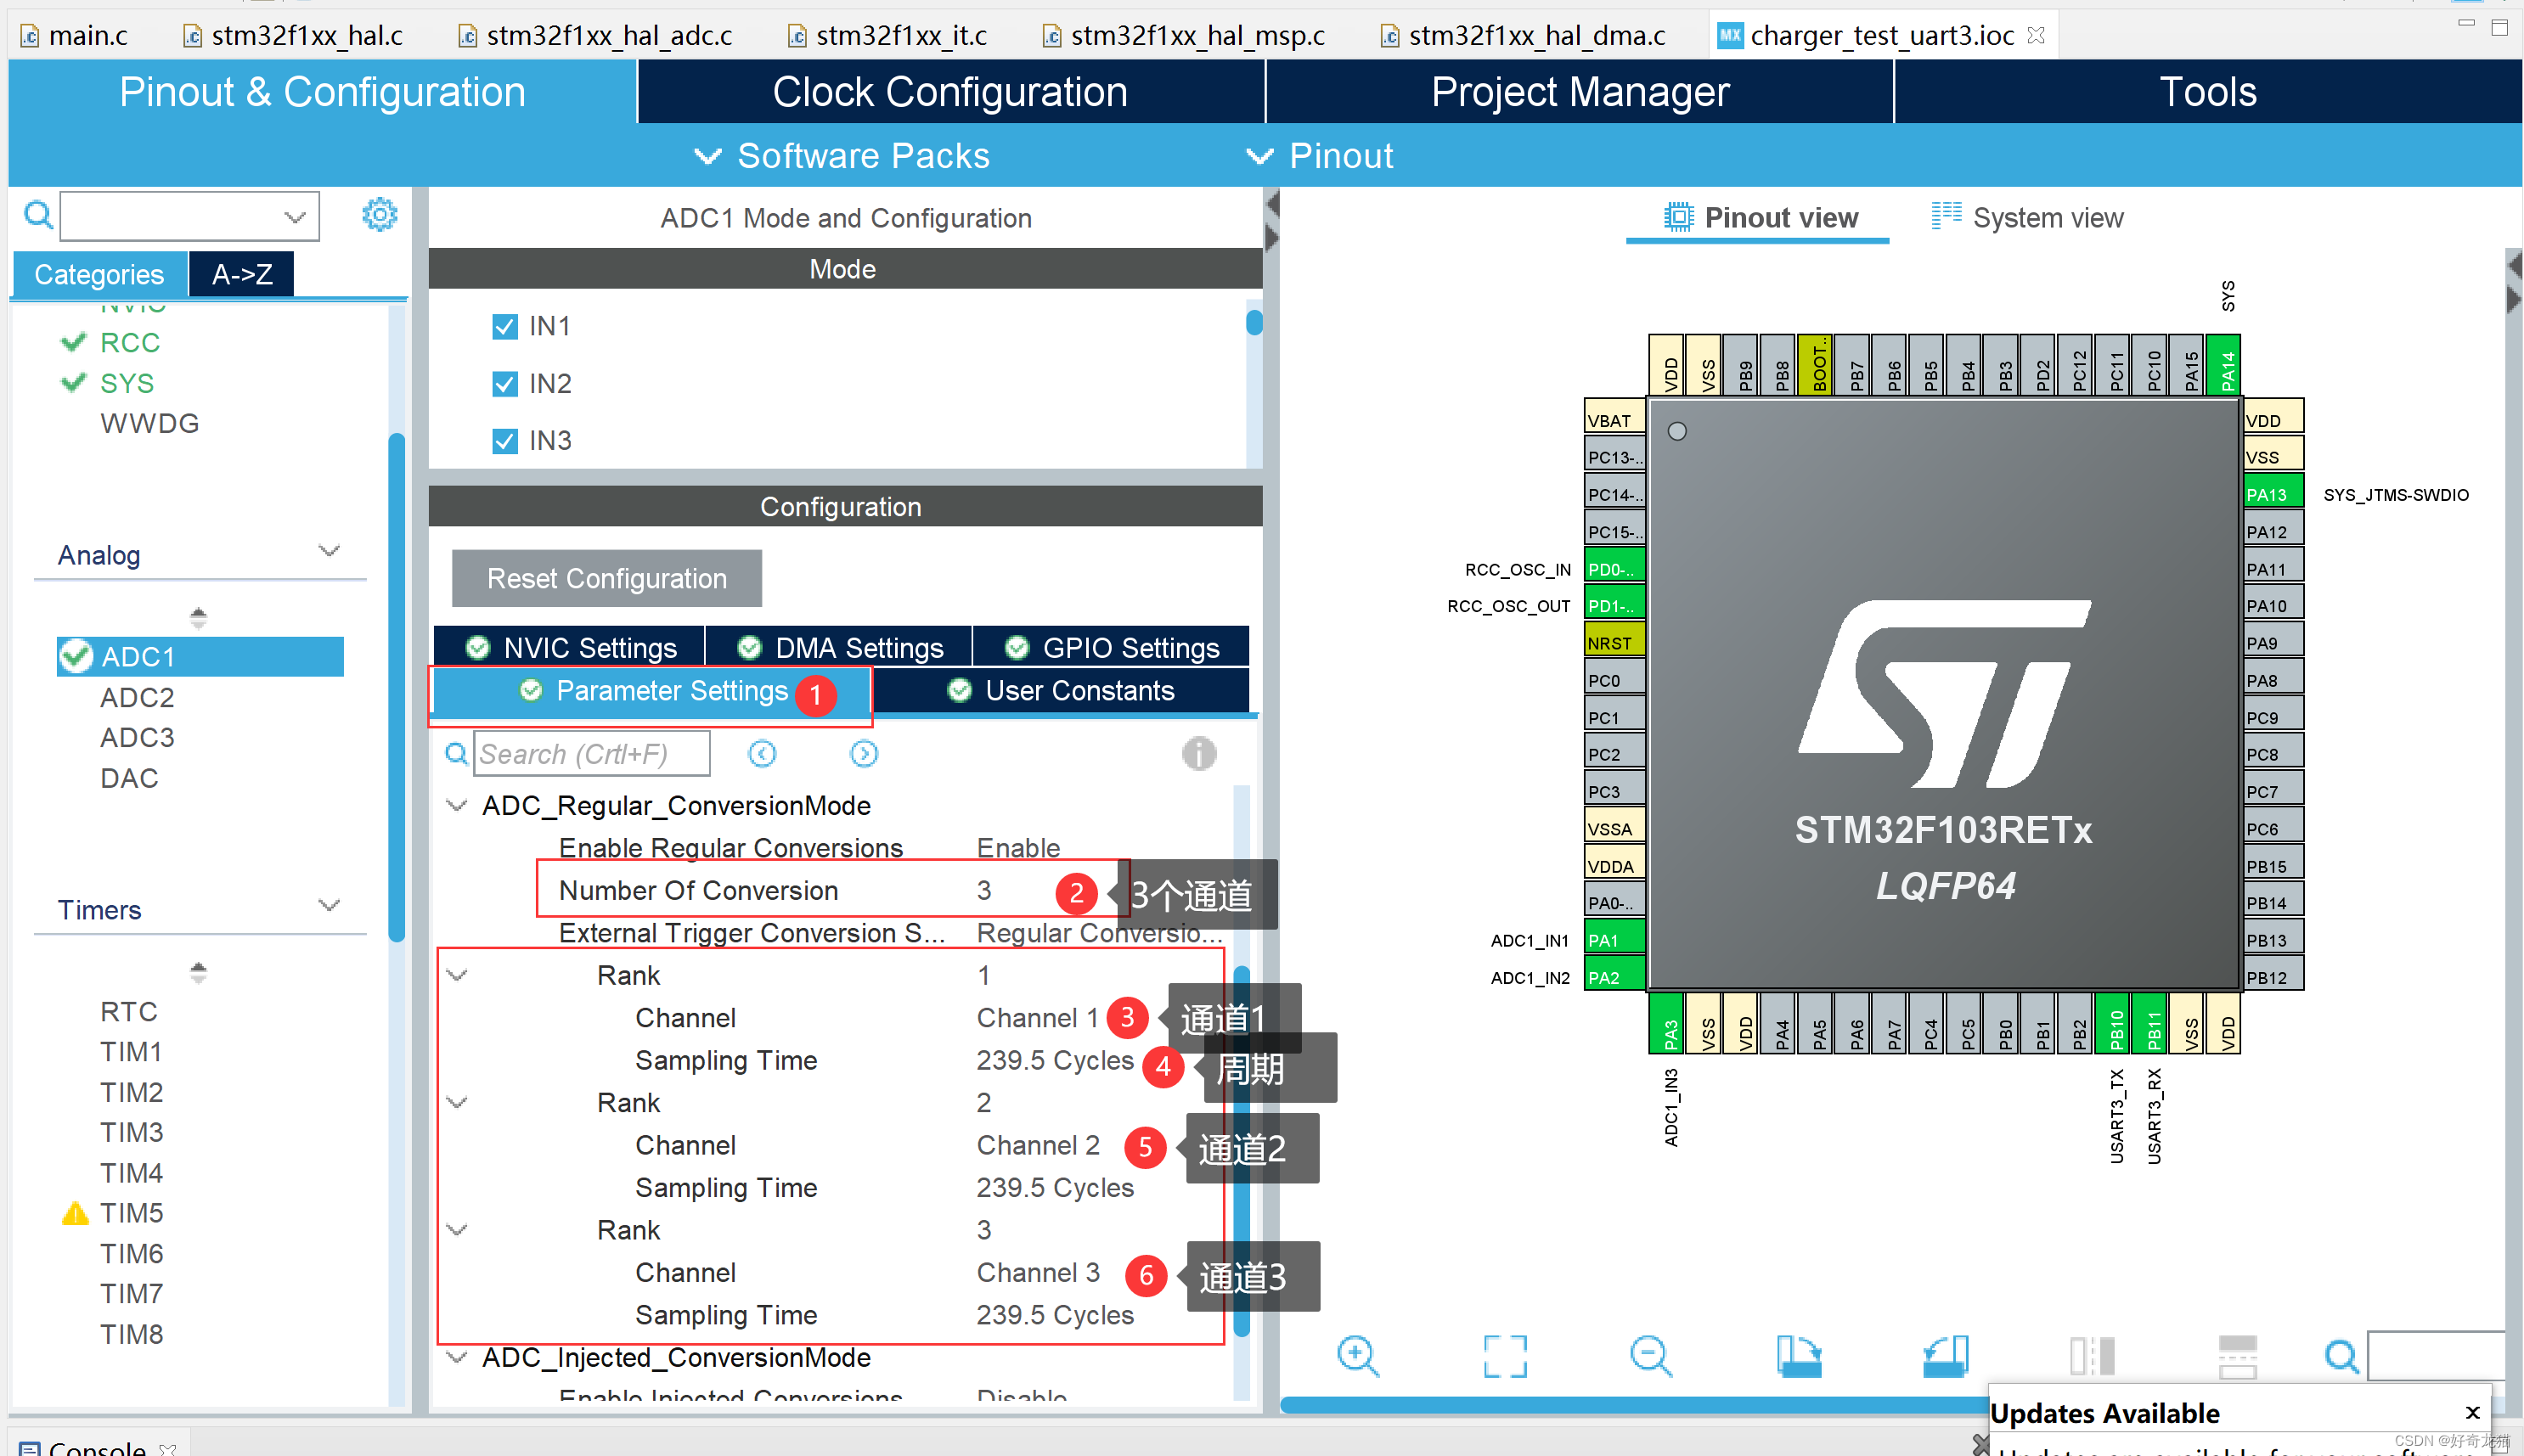Click the pin search magnifier icon

2341,1357
